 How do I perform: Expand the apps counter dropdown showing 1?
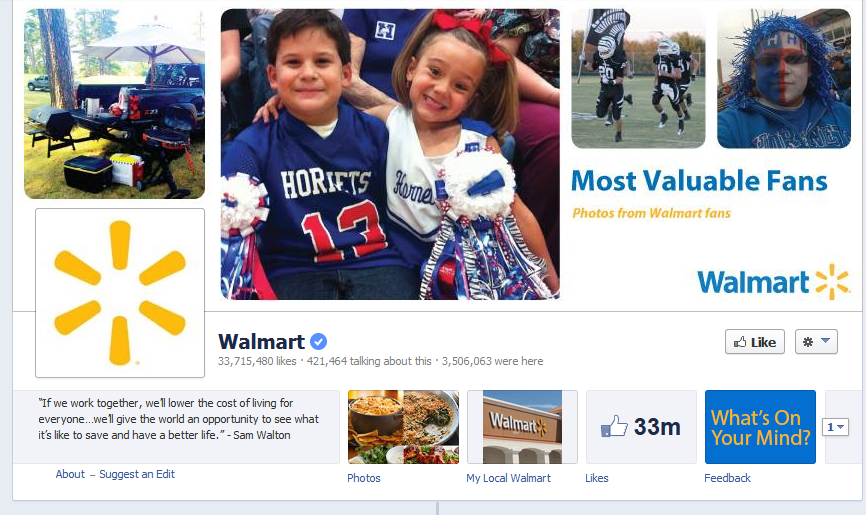tap(835, 427)
